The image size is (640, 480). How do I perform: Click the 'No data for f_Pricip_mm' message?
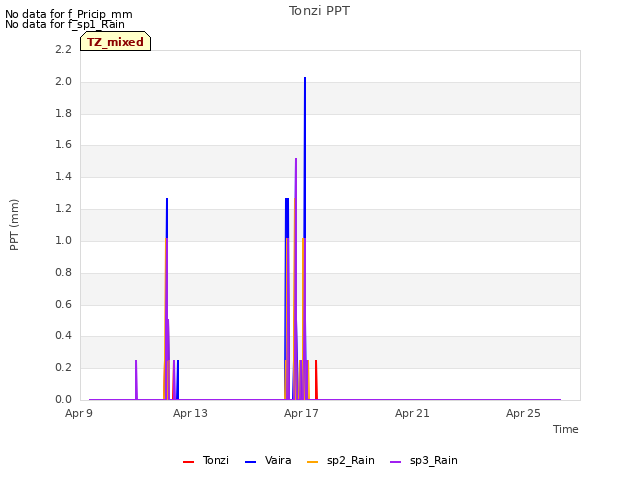(x=69, y=14)
